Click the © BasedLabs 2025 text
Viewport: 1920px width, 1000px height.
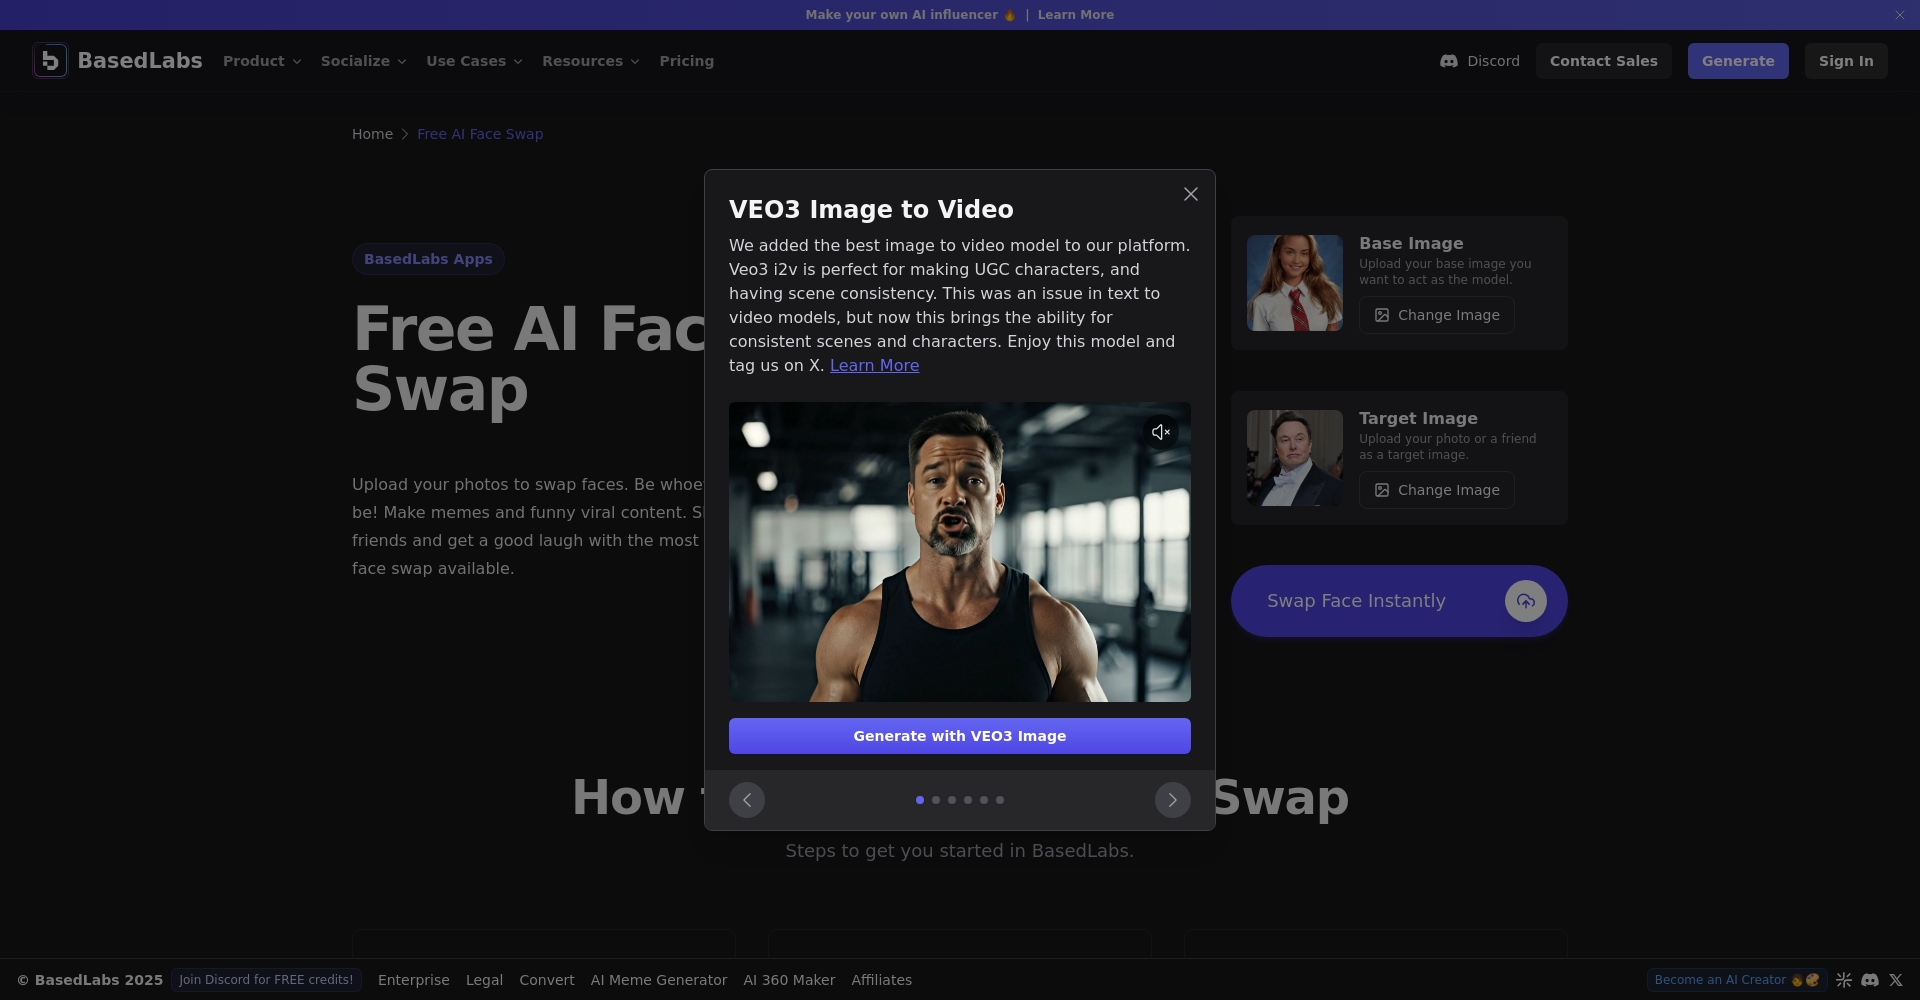coord(90,980)
